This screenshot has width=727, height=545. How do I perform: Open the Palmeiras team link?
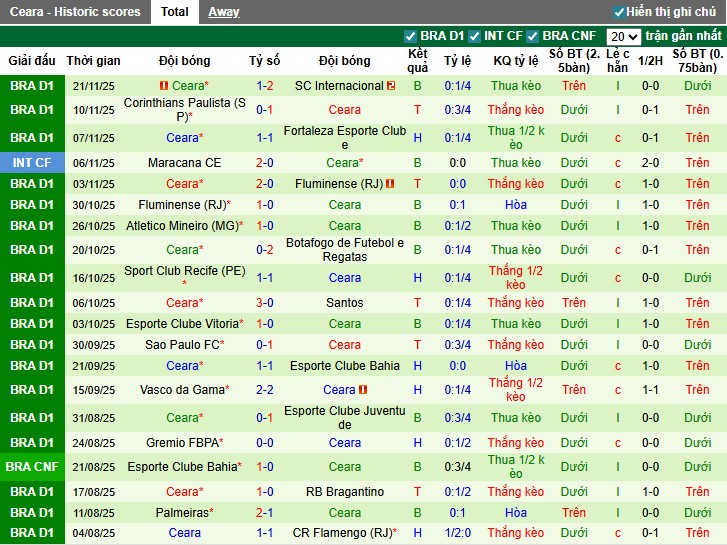coord(182,512)
